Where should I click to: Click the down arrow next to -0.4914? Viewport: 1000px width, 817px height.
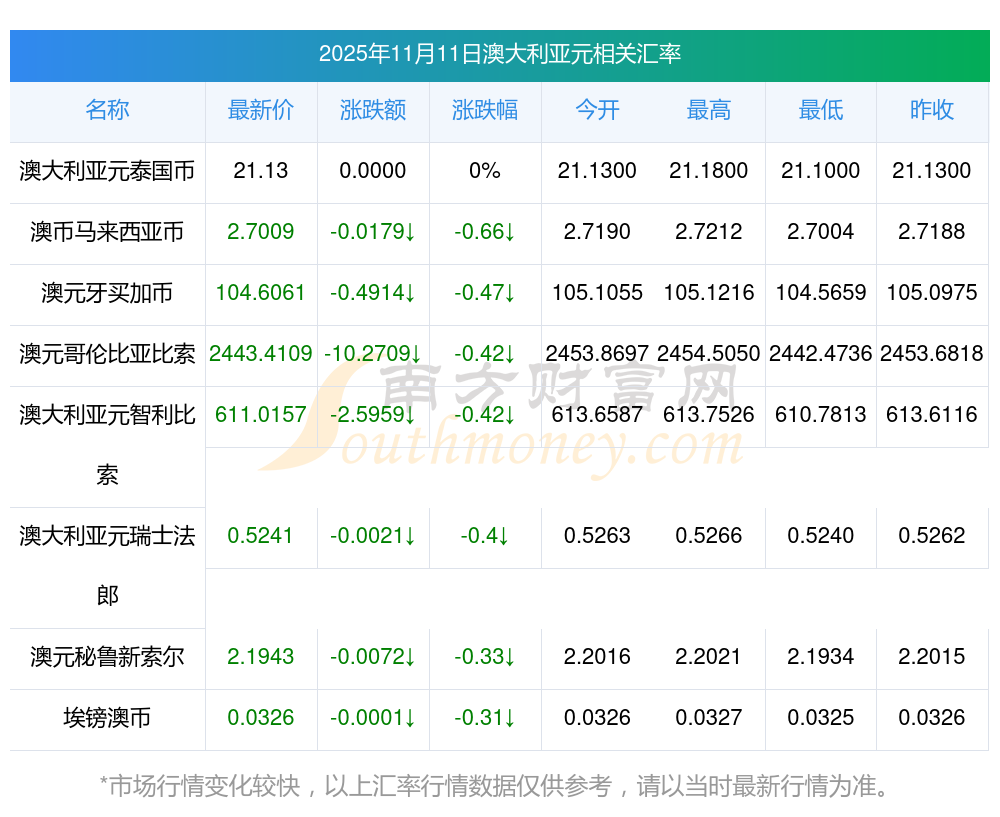coord(411,293)
